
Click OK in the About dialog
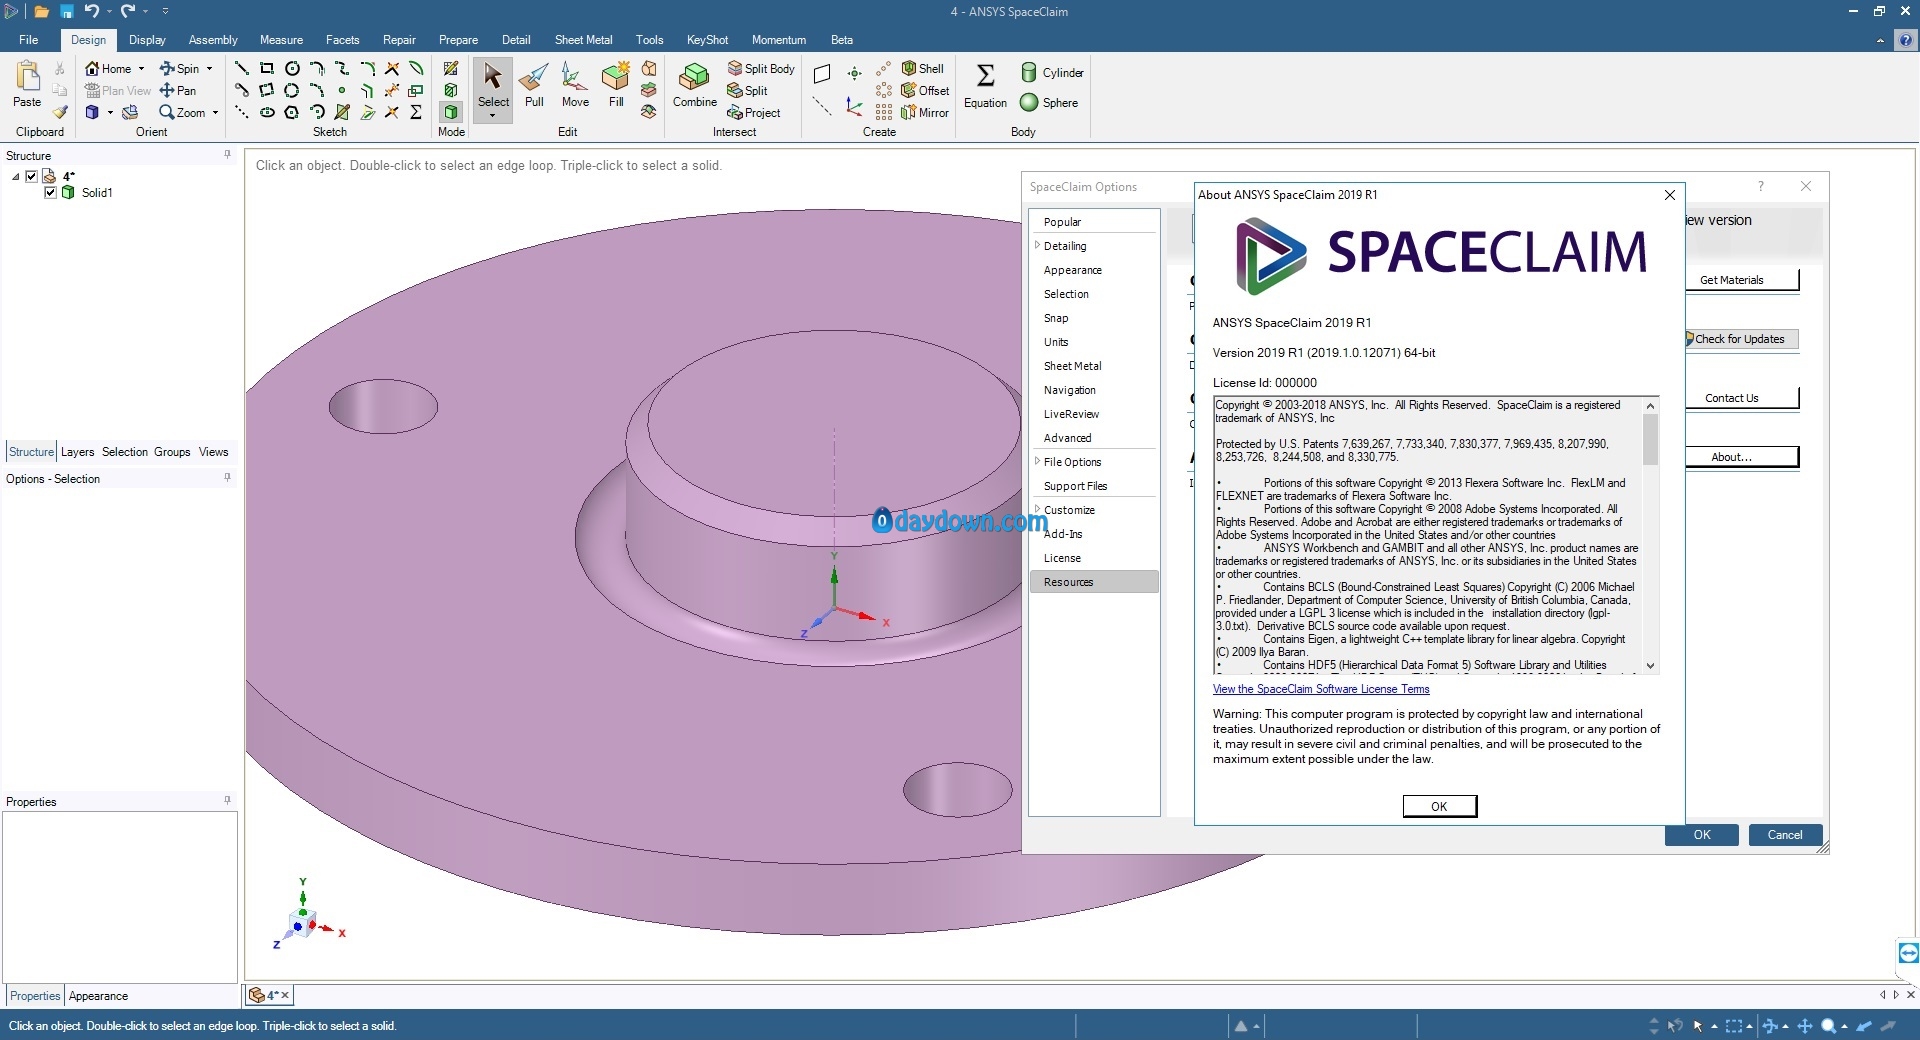pyautogui.click(x=1439, y=806)
